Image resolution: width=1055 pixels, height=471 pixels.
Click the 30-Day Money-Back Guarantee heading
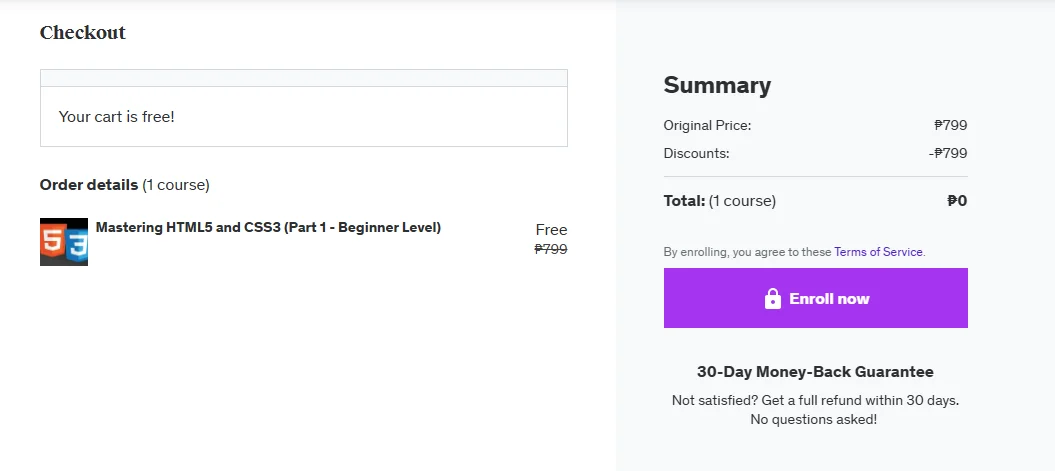tap(815, 371)
